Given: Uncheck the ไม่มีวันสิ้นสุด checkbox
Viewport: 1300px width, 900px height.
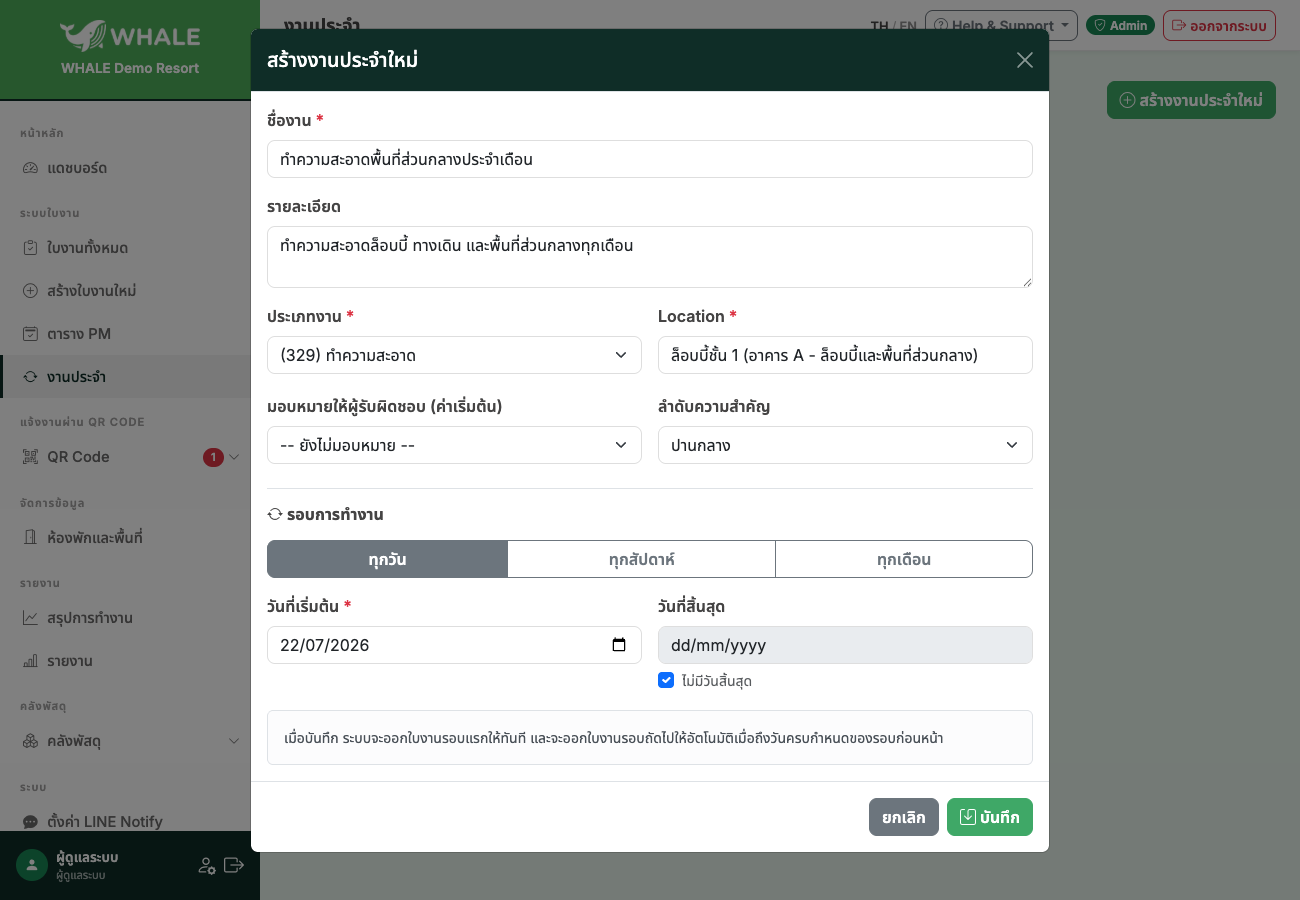Looking at the screenshot, I should [666, 680].
